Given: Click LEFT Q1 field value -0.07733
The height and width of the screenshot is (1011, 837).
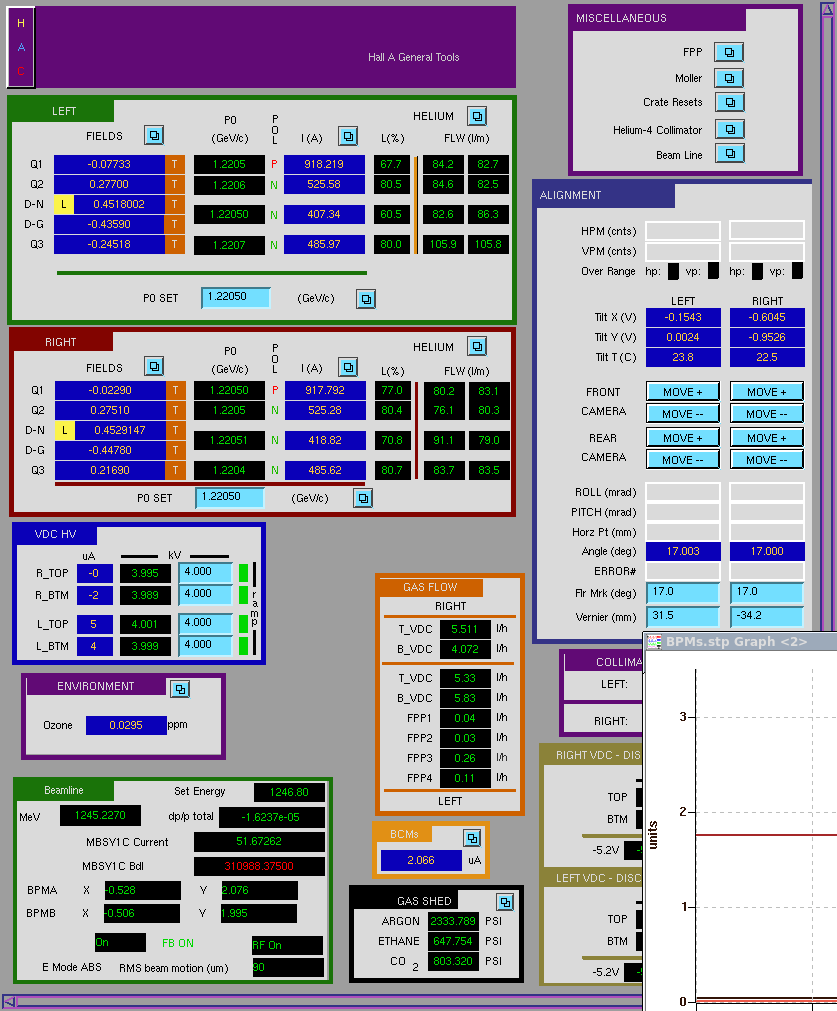Looking at the screenshot, I should pos(109,164).
